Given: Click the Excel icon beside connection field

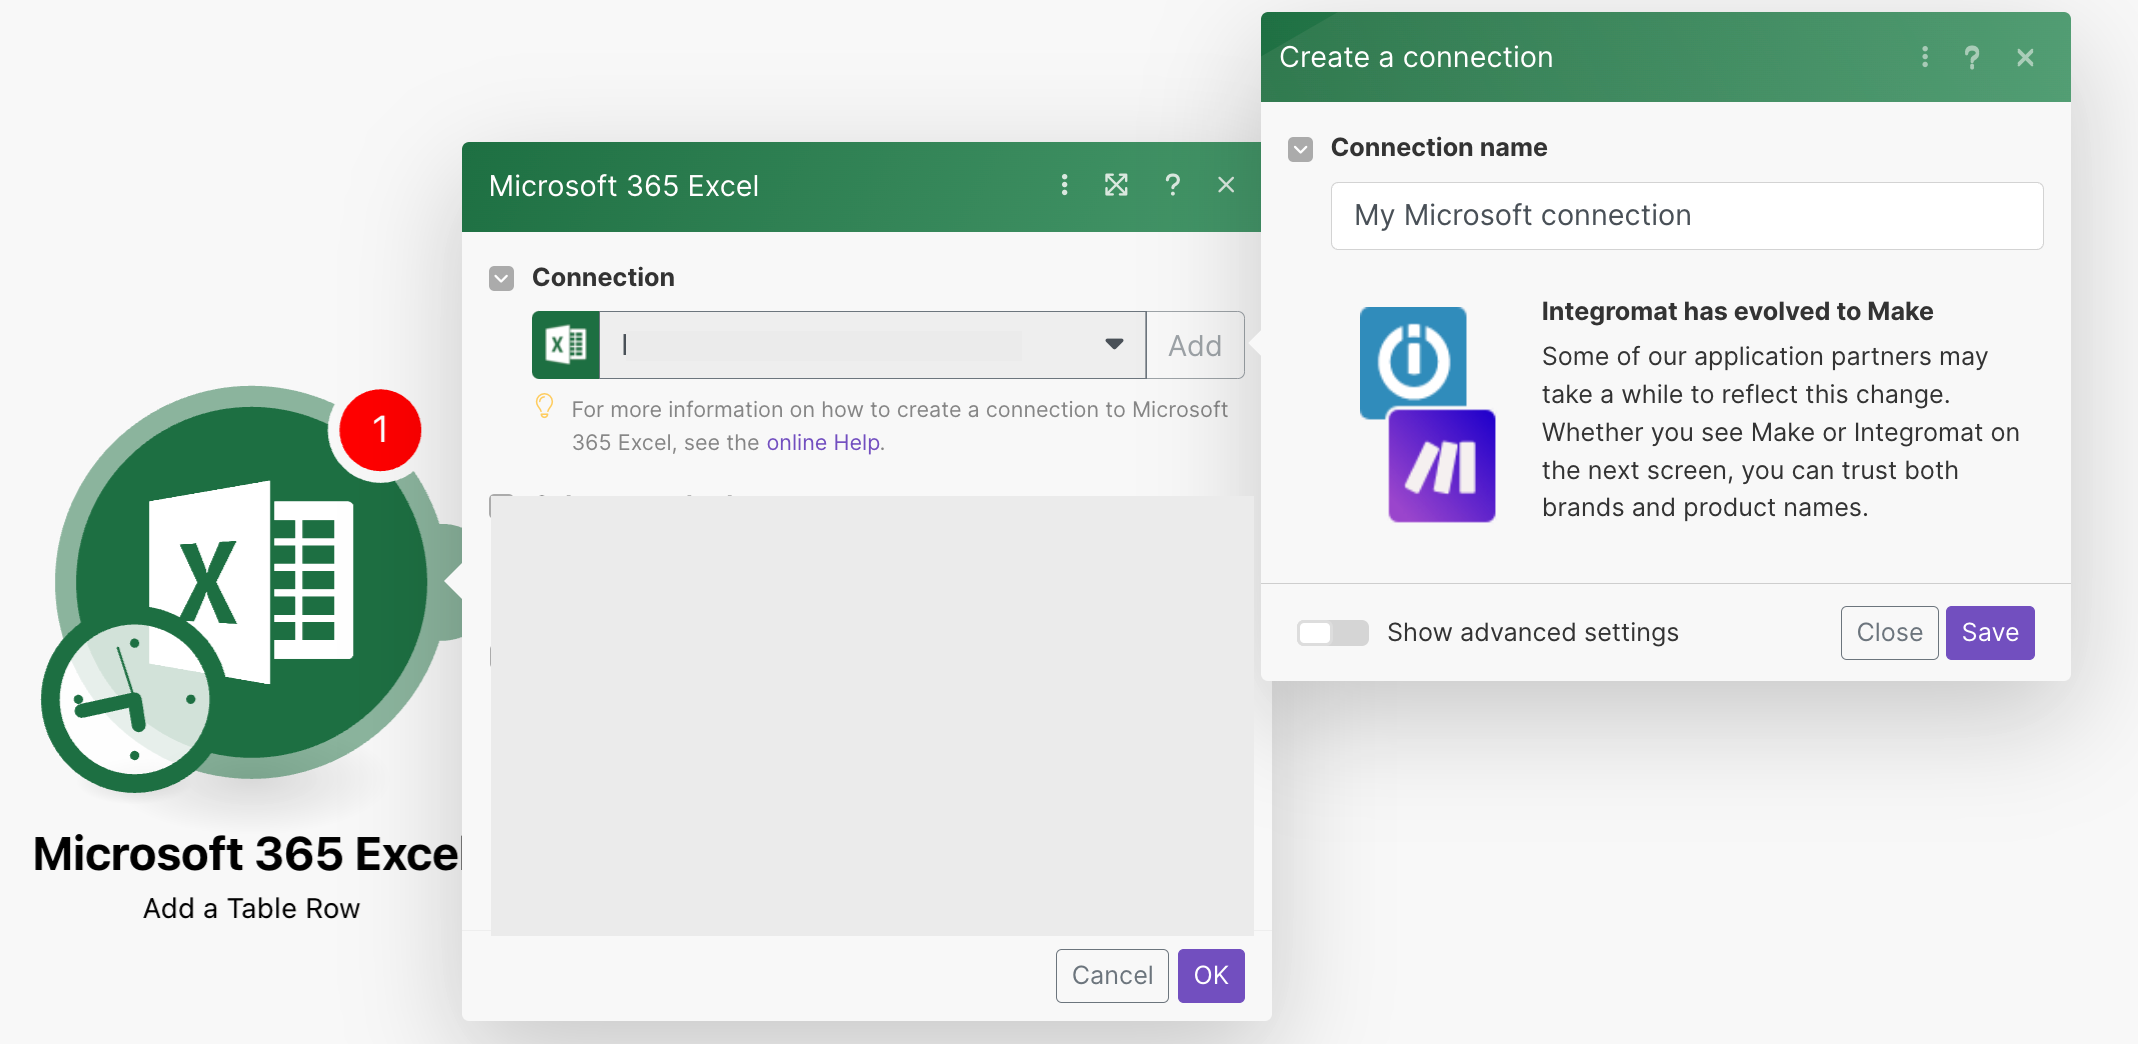Looking at the screenshot, I should click(x=566, y=345).
